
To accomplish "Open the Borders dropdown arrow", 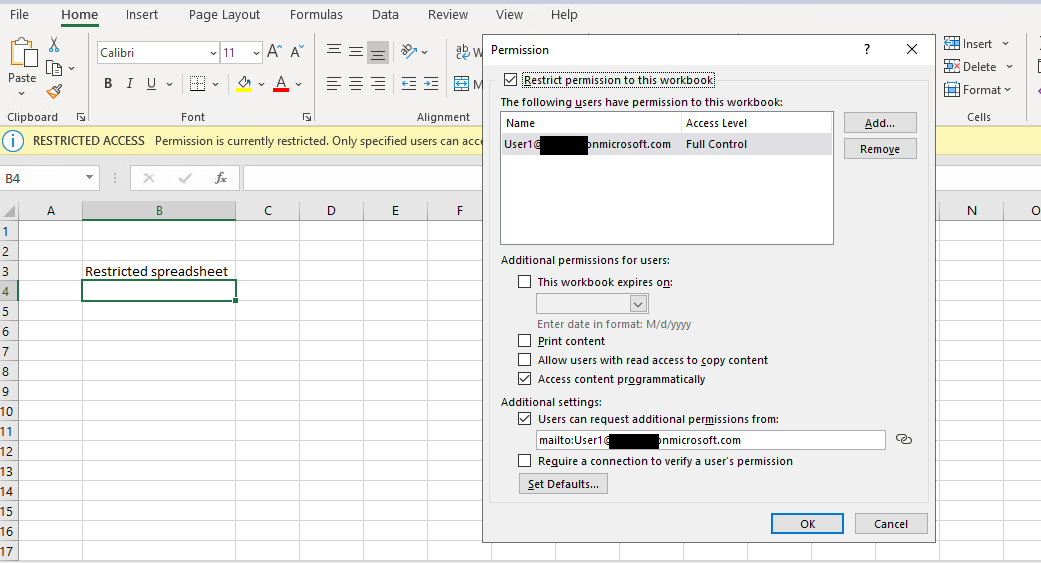I will point(215,84).
